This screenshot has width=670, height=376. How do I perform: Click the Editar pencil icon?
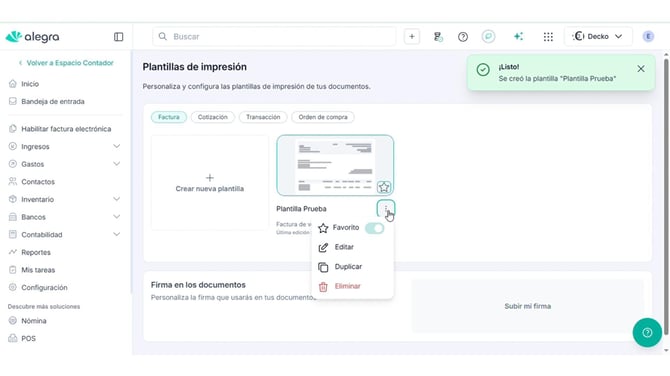[323, 247]
